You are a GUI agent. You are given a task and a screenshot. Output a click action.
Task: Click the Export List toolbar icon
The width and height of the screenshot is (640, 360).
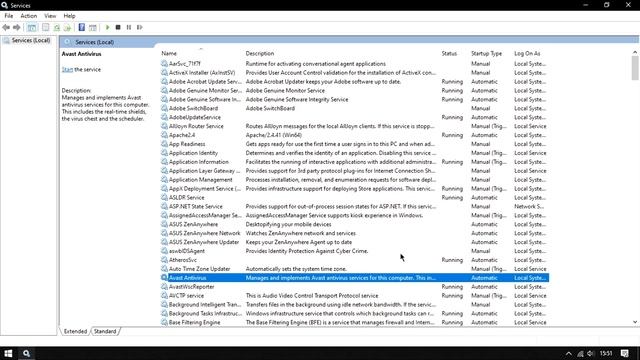[x=67, y=27]
